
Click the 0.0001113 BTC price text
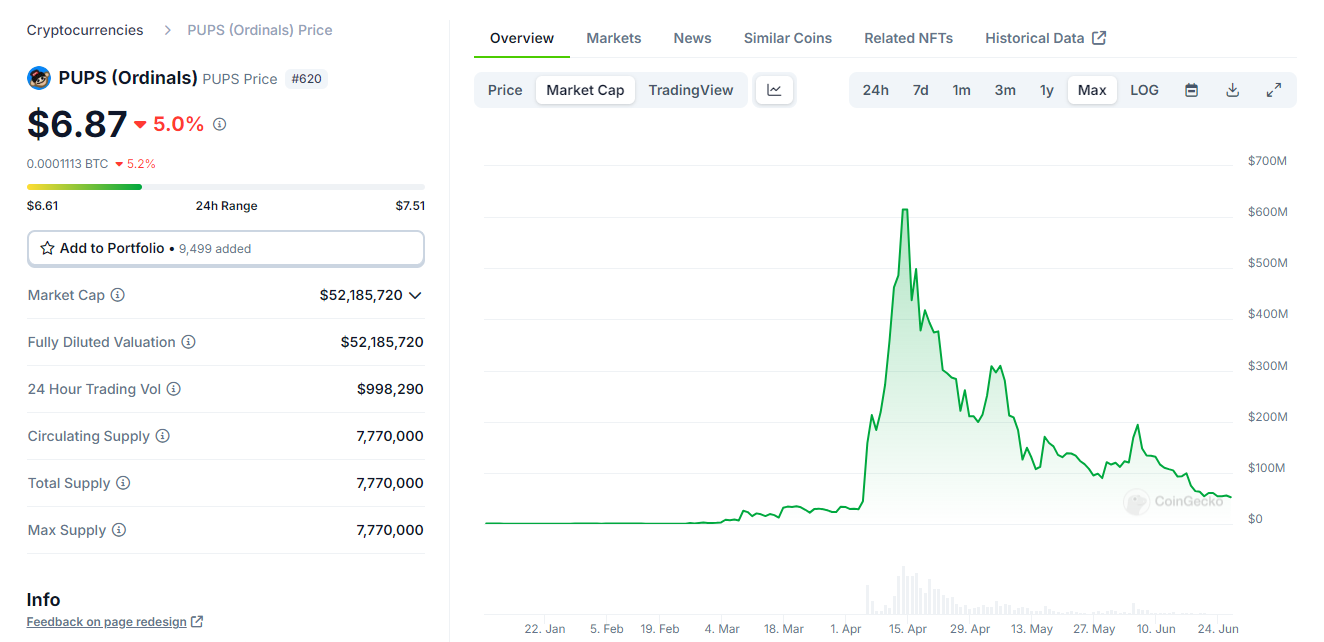tap(67, 163)
